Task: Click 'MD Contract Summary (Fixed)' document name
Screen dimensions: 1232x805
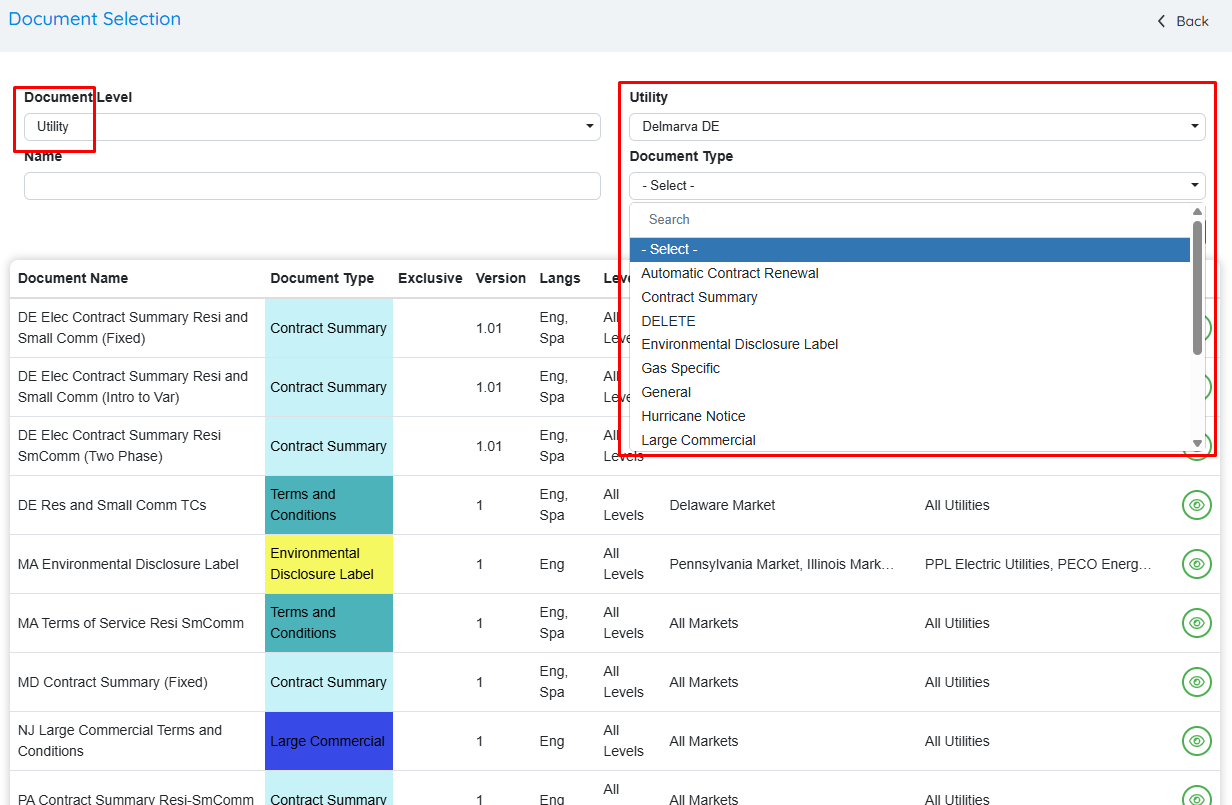Action: pos(113,682)
